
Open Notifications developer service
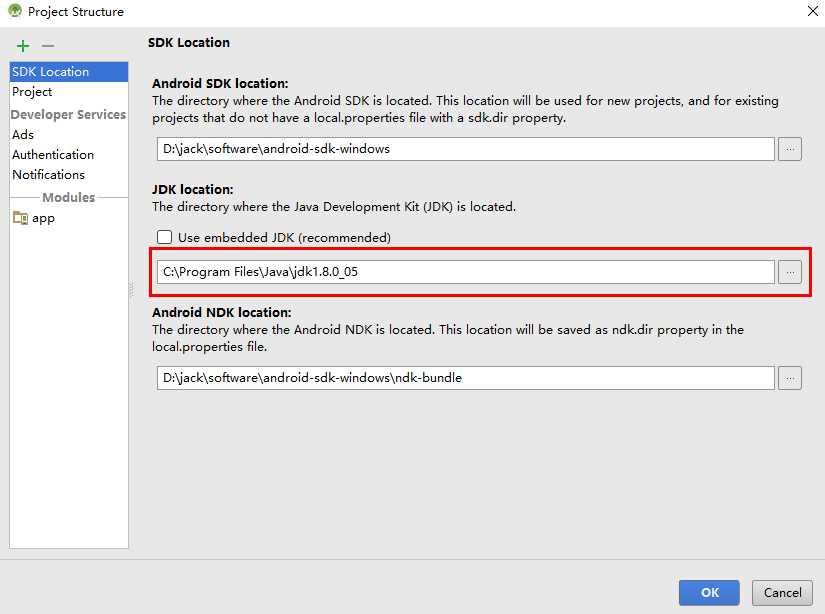click(x=48, y=175)
